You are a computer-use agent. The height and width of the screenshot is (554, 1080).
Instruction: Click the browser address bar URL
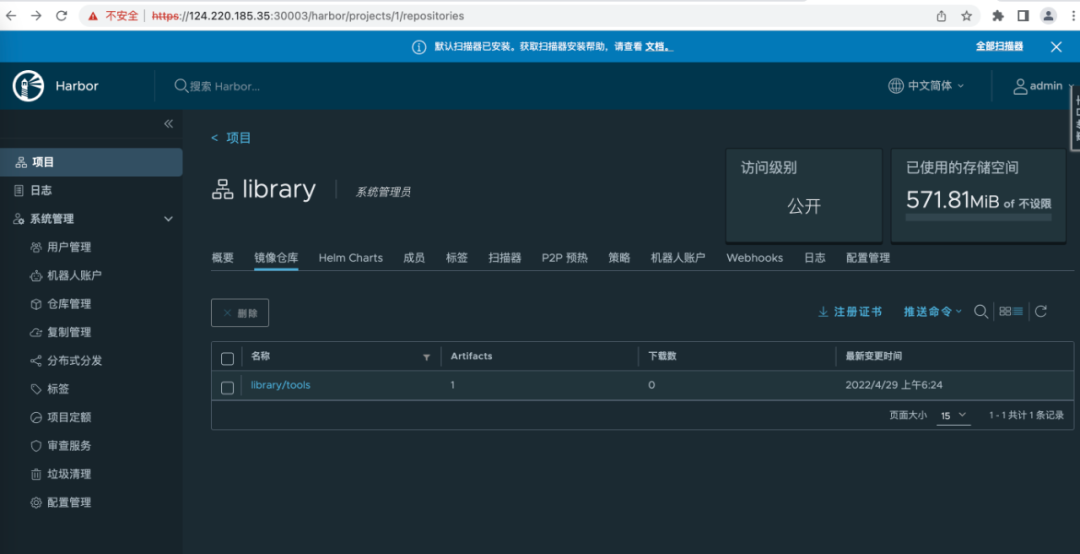(x=308, y=16)
